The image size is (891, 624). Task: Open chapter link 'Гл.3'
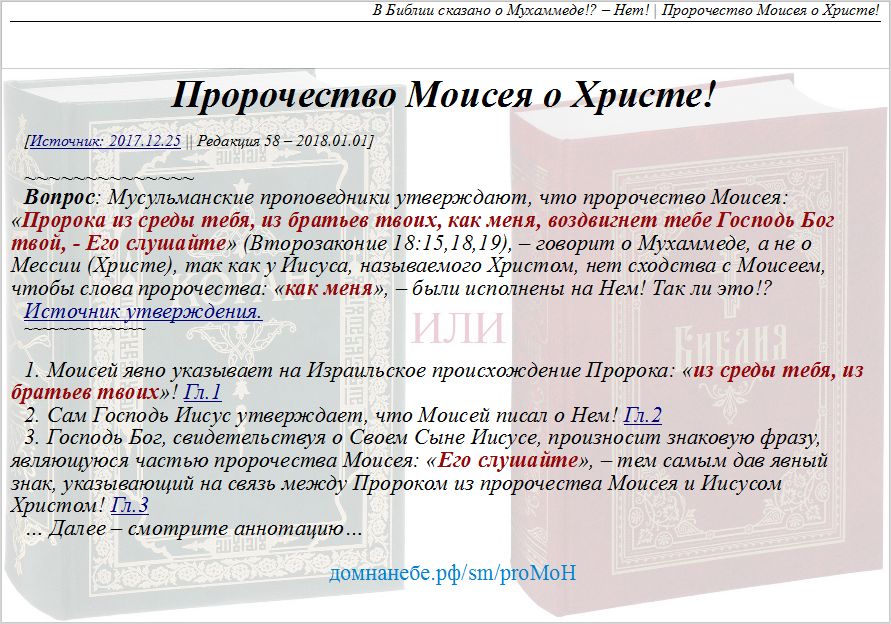click(130, 505)
